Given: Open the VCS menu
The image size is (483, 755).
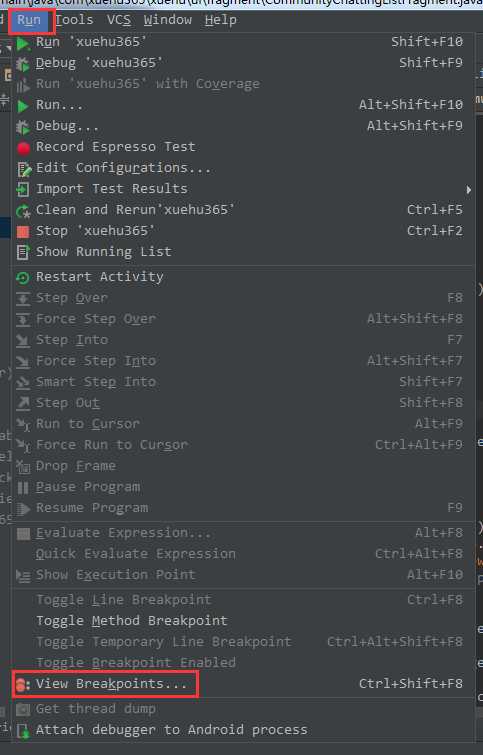Looking at the screenshot, I should [x=118, y=20].
